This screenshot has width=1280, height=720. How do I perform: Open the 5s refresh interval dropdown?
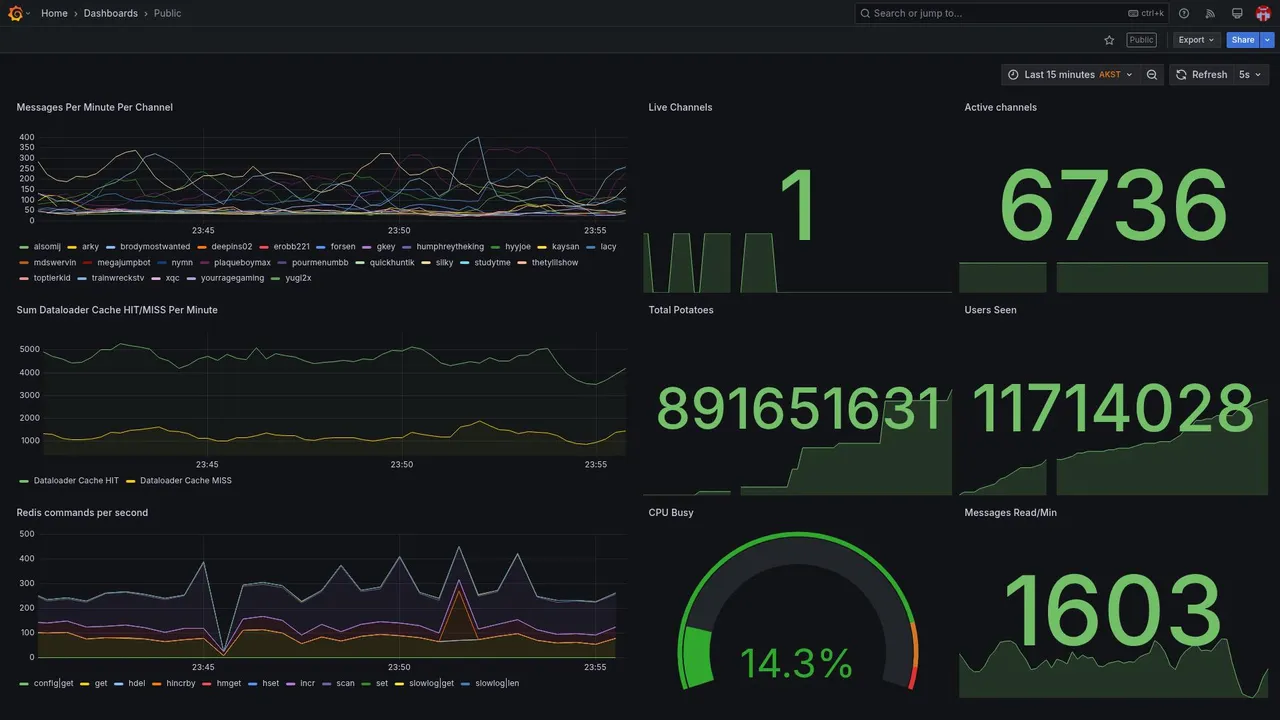pos(1251,75)
